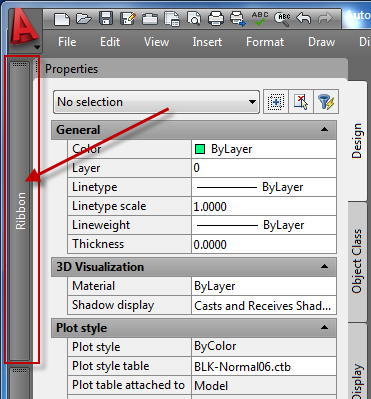The image size is (371, 399).
Task: Click Plot table attached to Model value
Action: pyautogui.click(x=264, y=385)
